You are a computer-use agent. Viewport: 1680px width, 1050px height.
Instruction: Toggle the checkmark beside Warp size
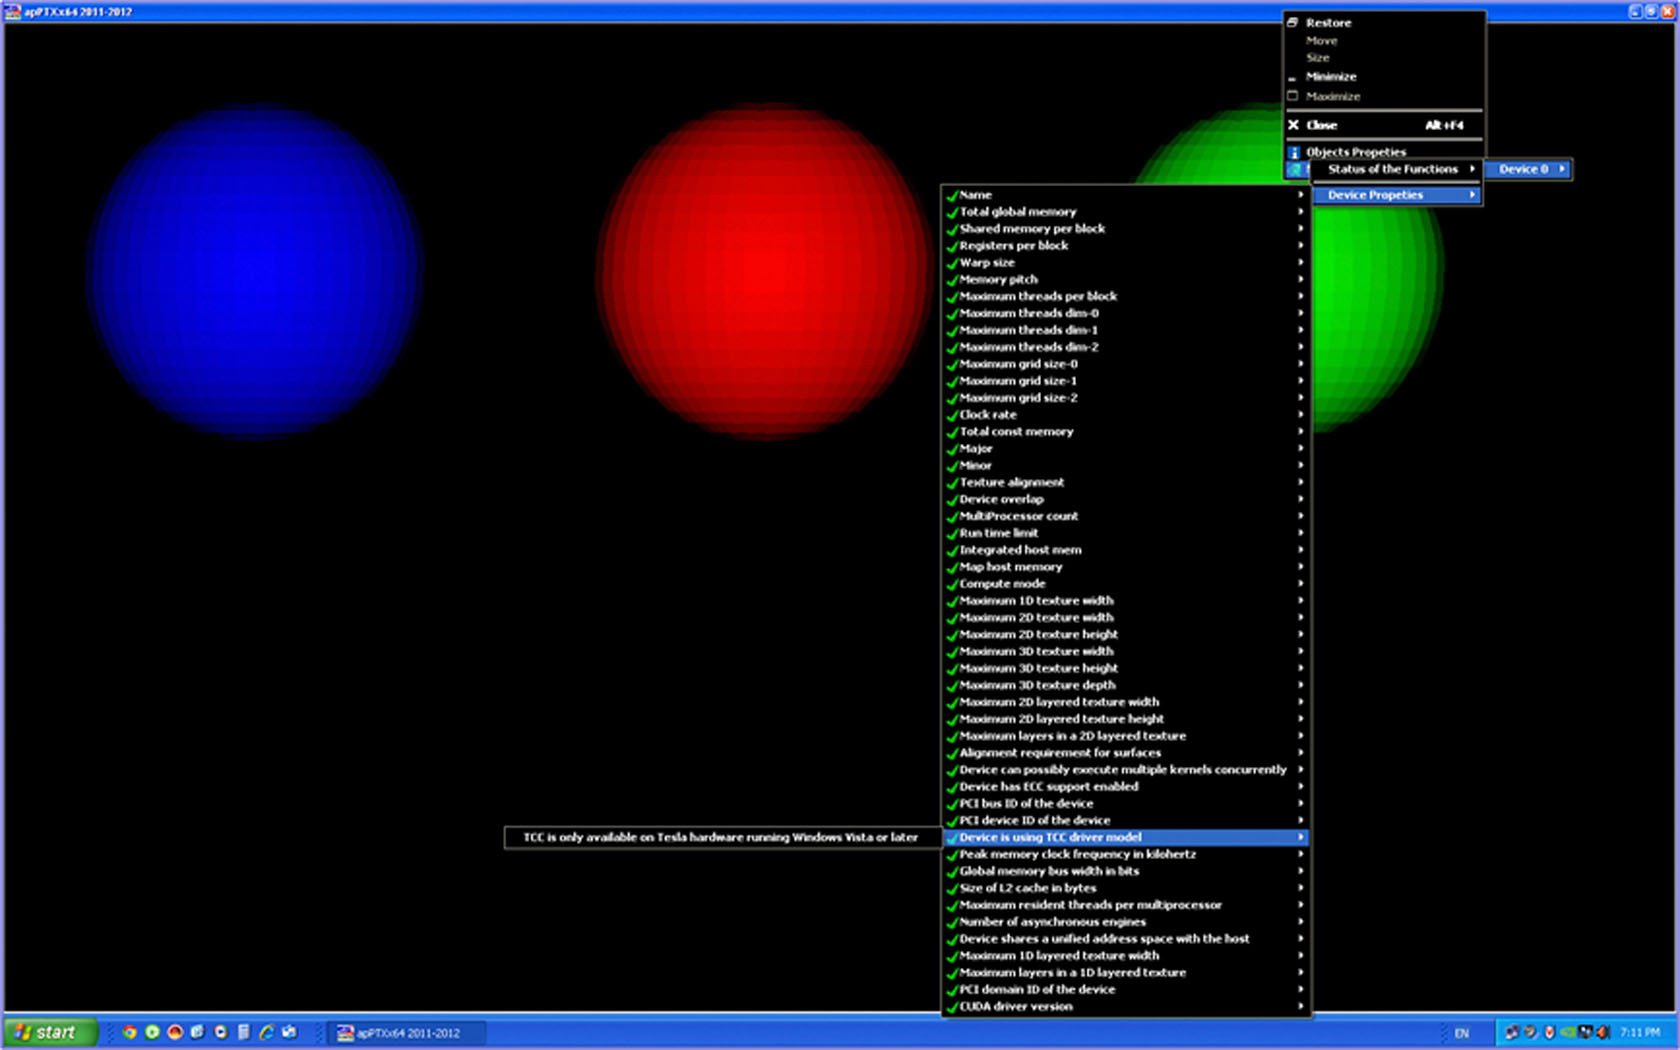pos(952,263)
